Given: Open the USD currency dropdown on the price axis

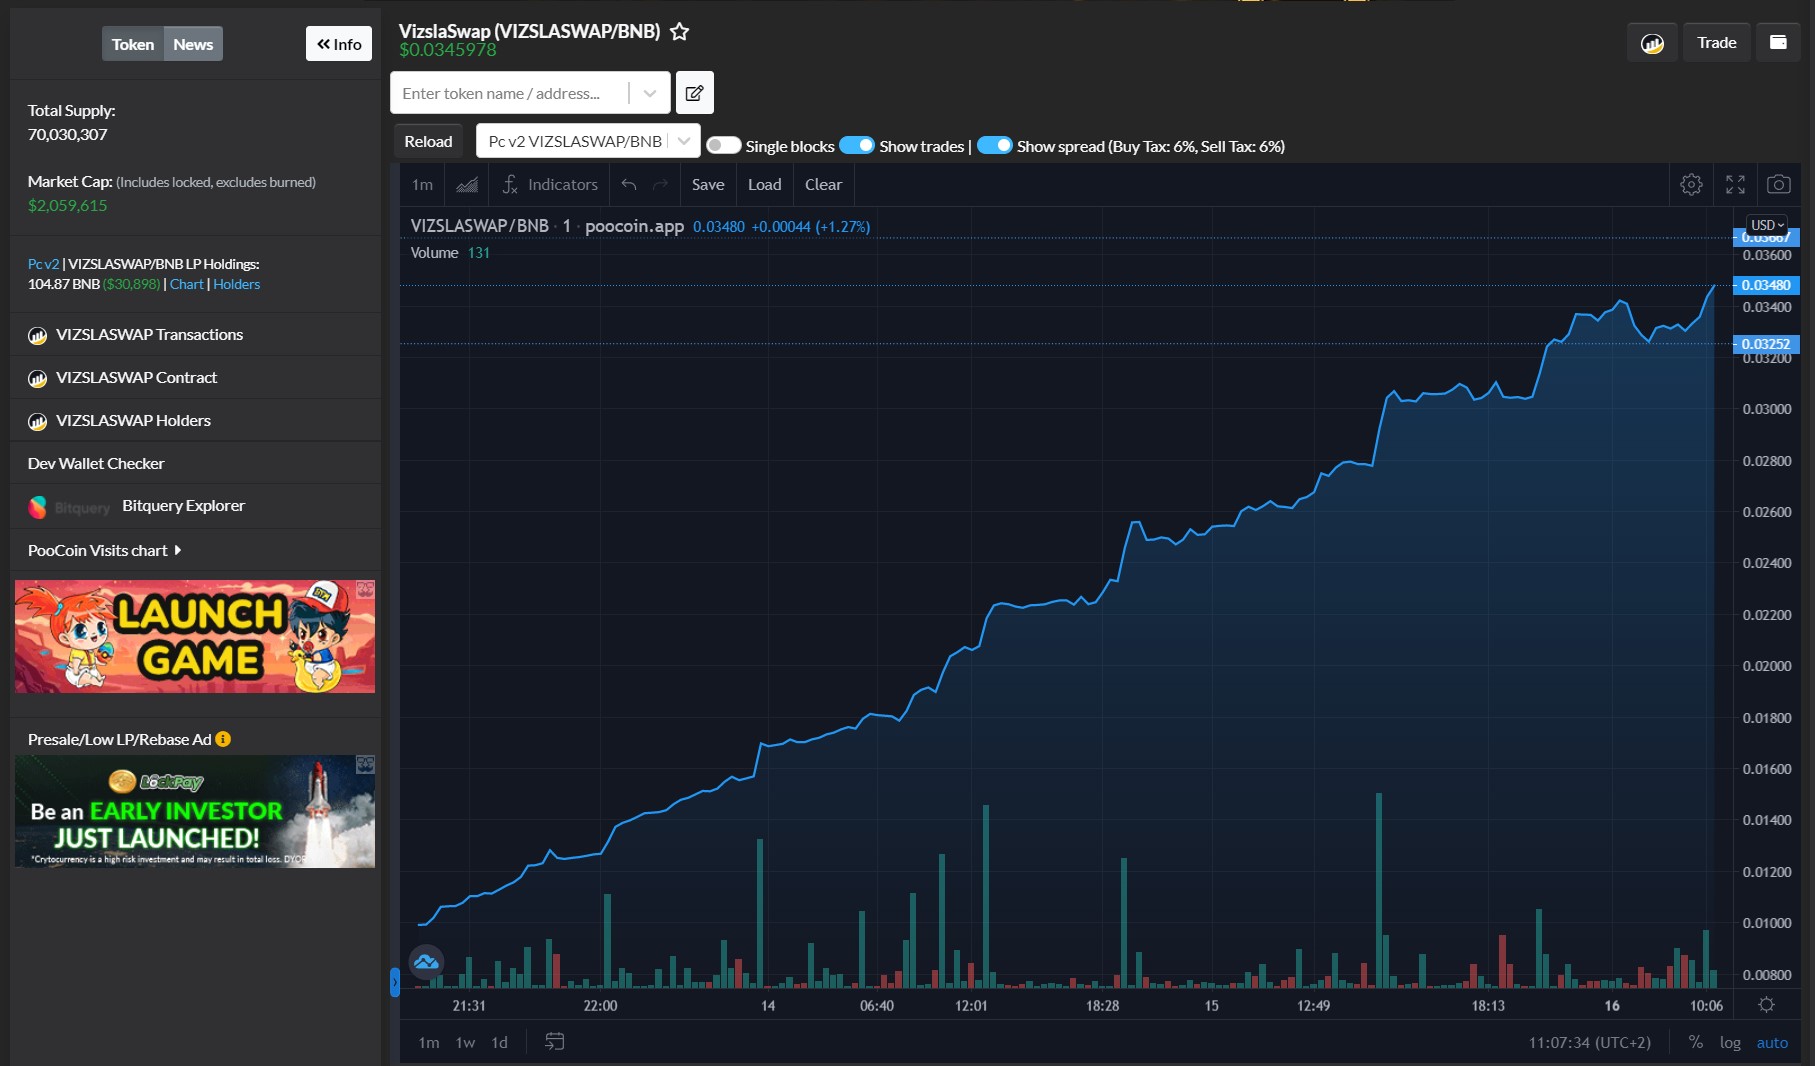Looking at the screenshot, I should click(1767, 225).
